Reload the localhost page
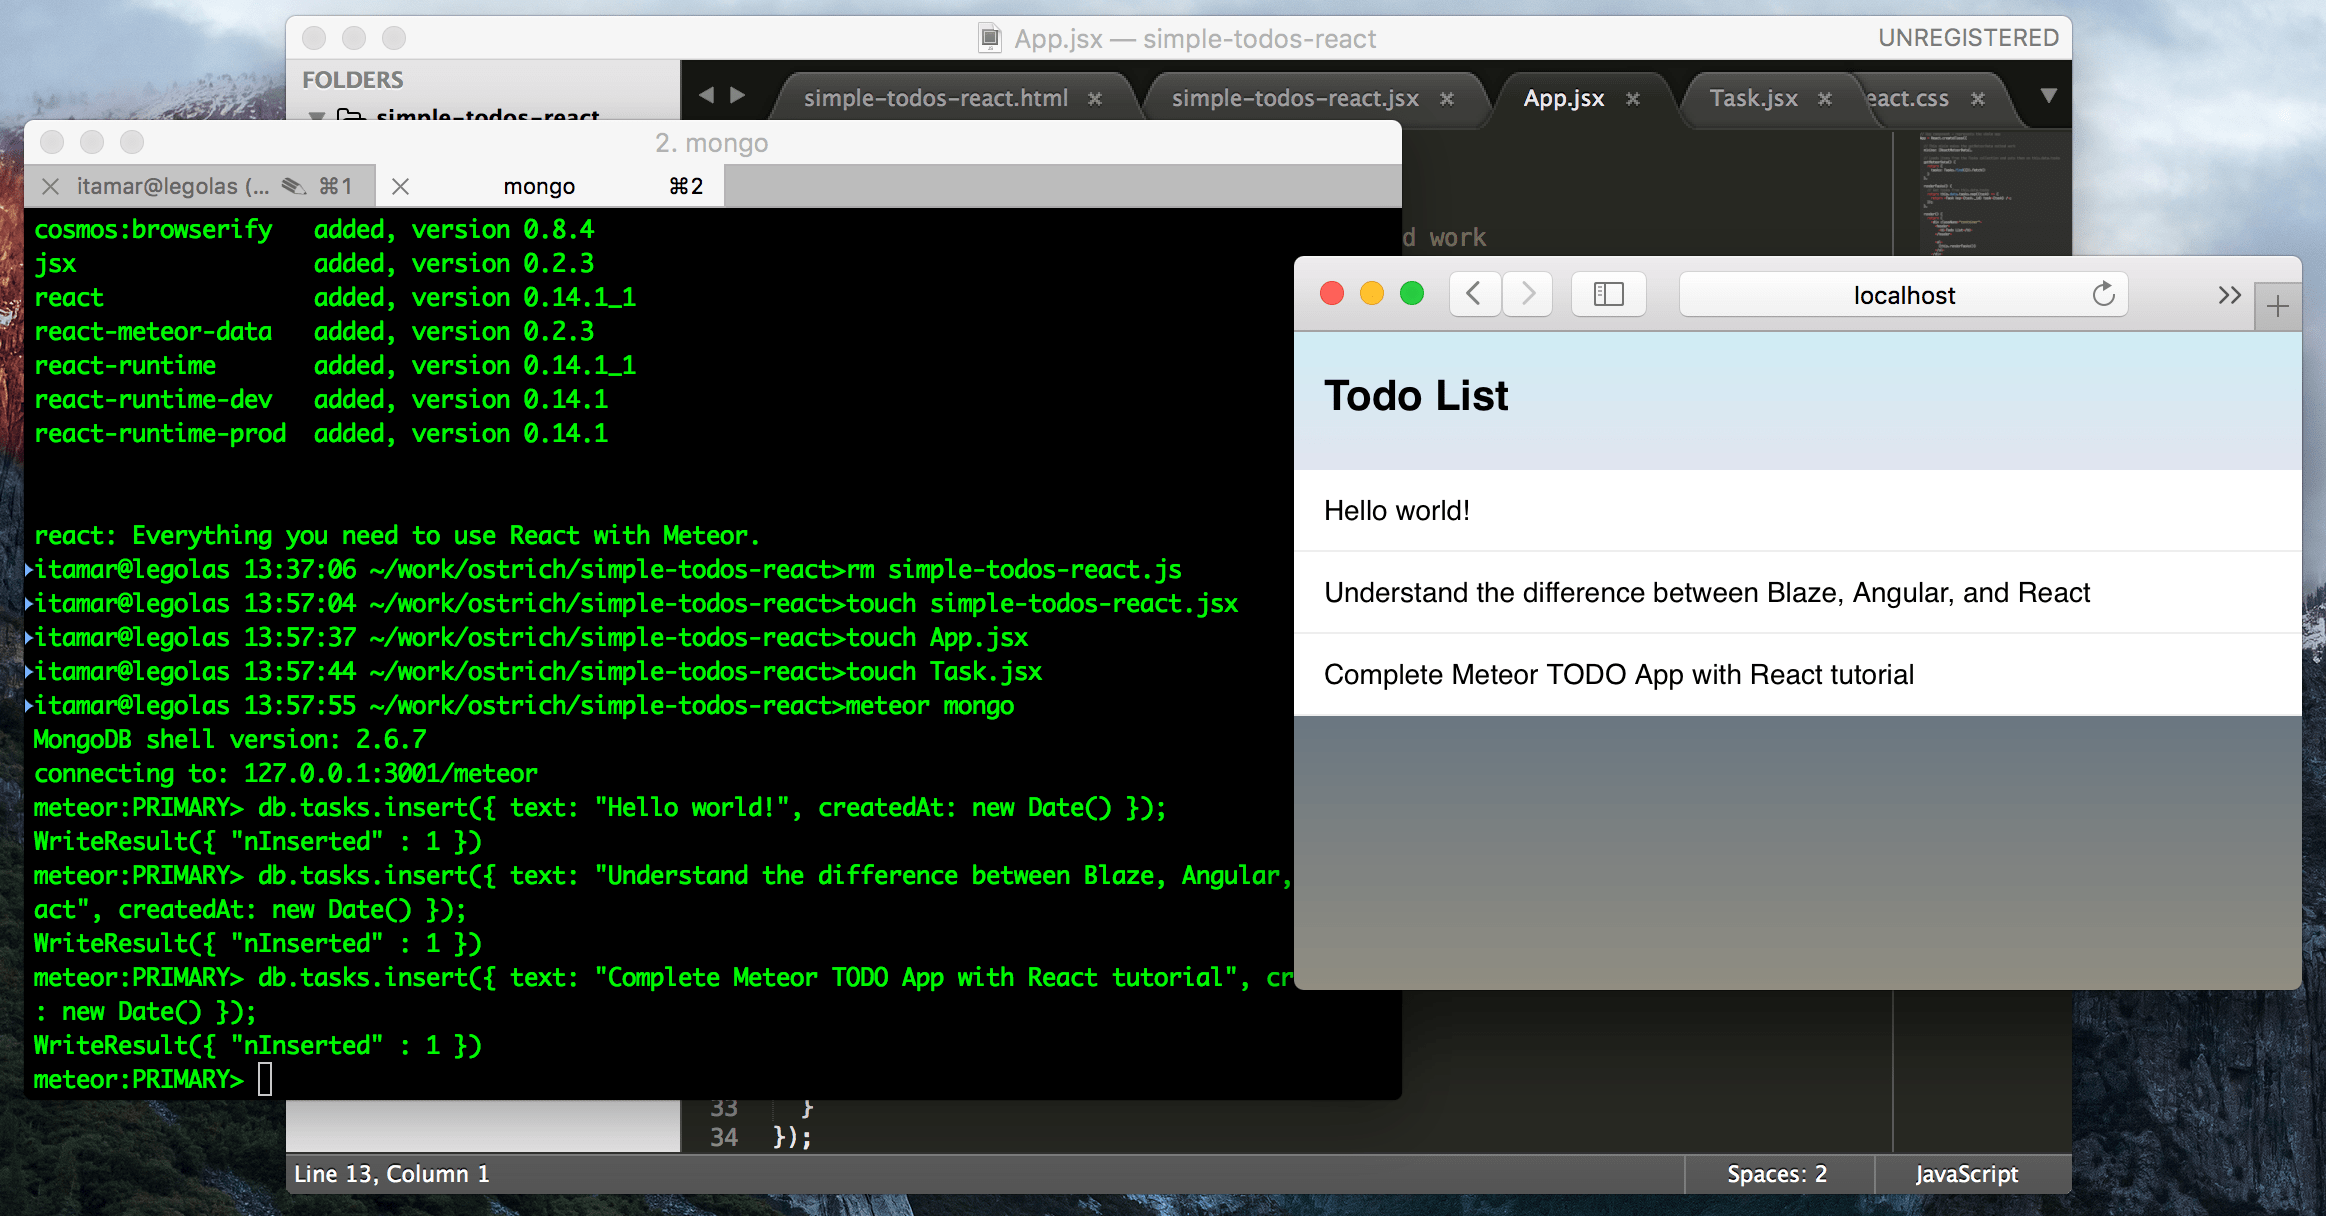The height and width of the screenshot is (1216, 2326). pos(2103,294)
